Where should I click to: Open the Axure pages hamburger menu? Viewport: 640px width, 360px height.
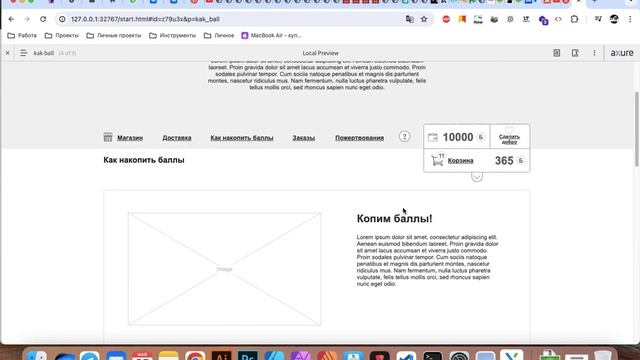click(24, 53)
